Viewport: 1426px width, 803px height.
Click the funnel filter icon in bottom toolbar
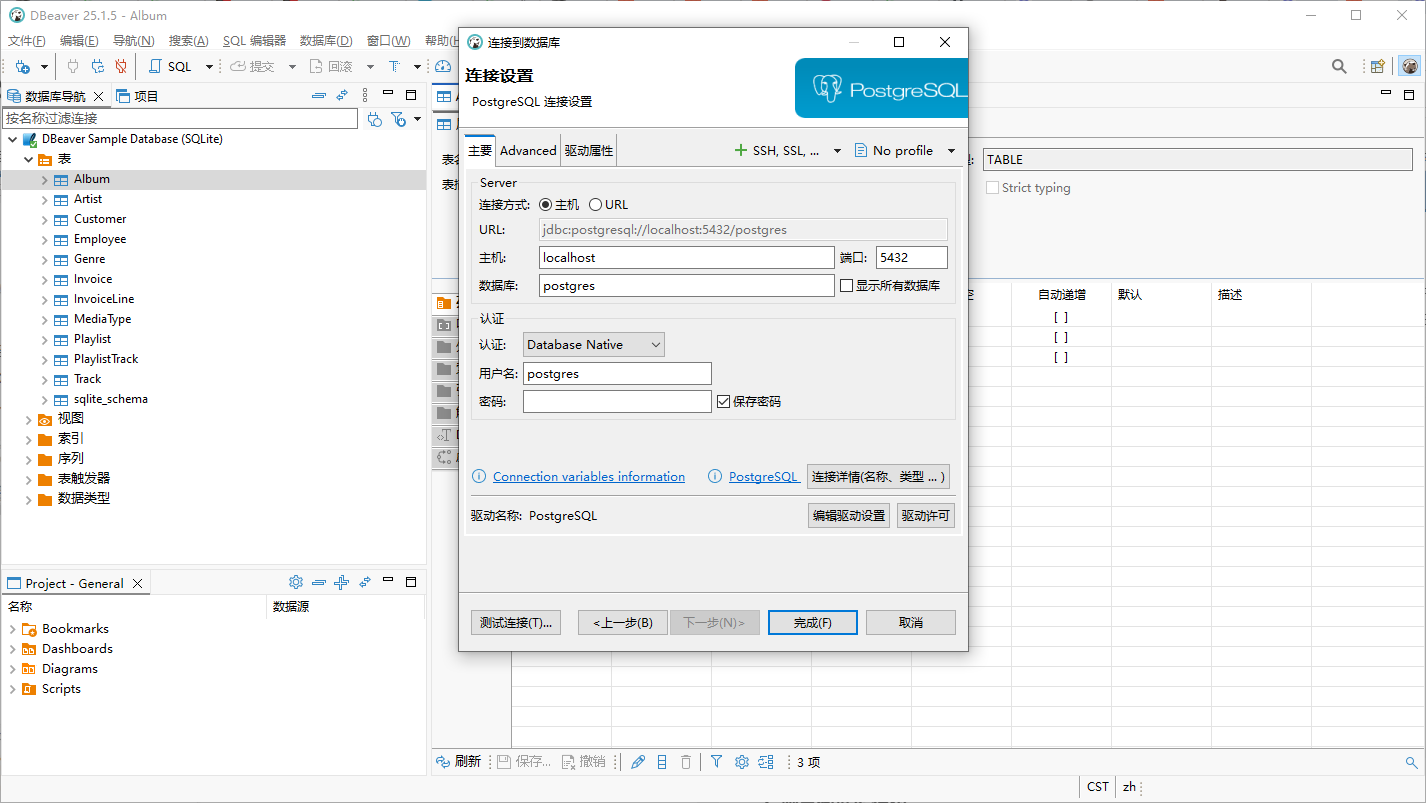[x=717, y=762]
